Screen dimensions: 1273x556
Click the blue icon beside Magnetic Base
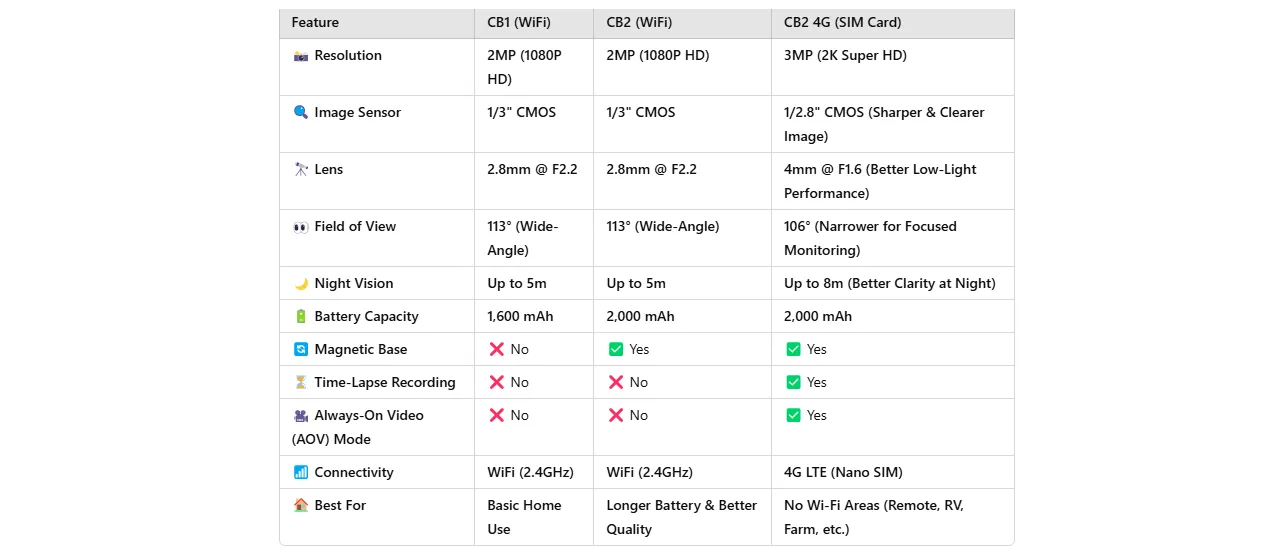click(301, 350)
